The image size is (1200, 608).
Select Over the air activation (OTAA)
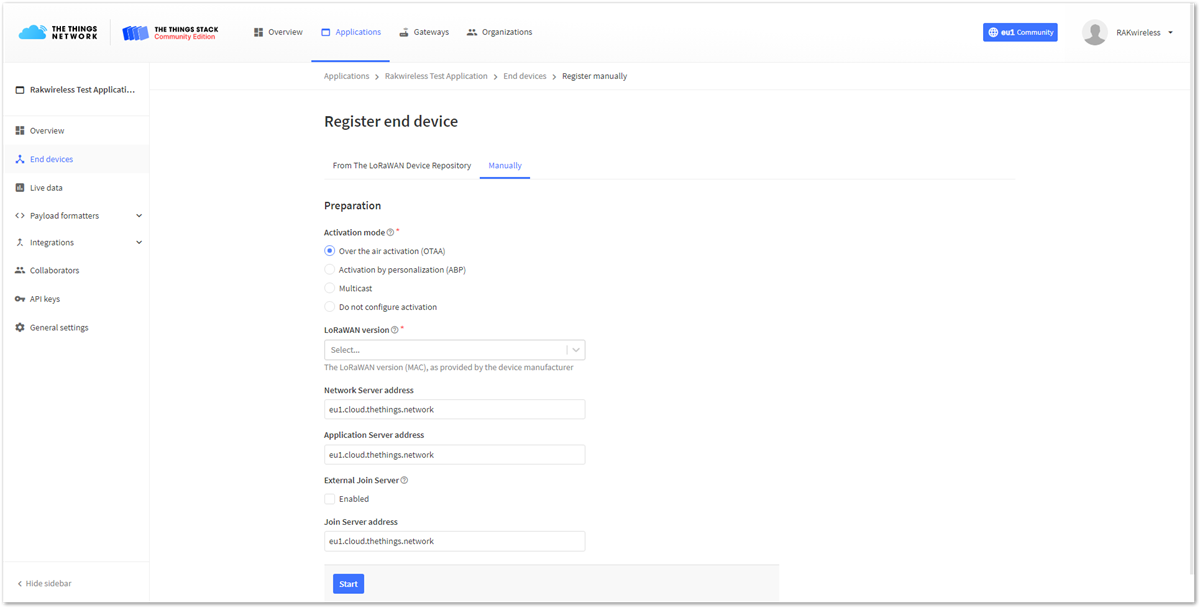click(x=330, y=251)
